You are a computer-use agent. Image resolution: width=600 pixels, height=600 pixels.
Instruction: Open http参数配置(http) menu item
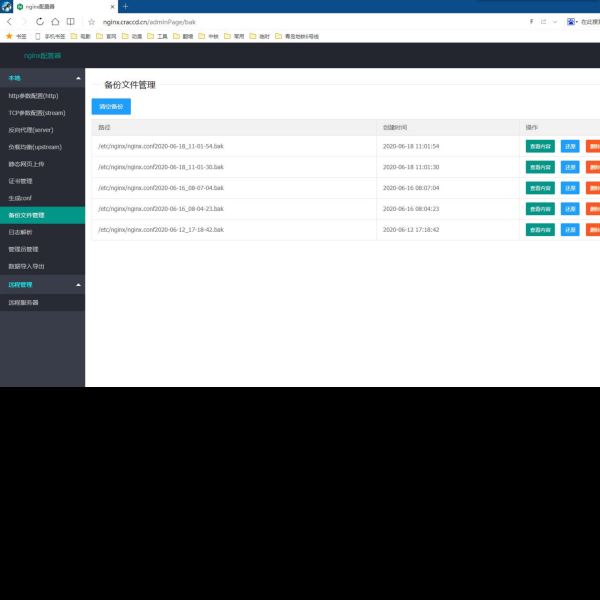point(42,96)
